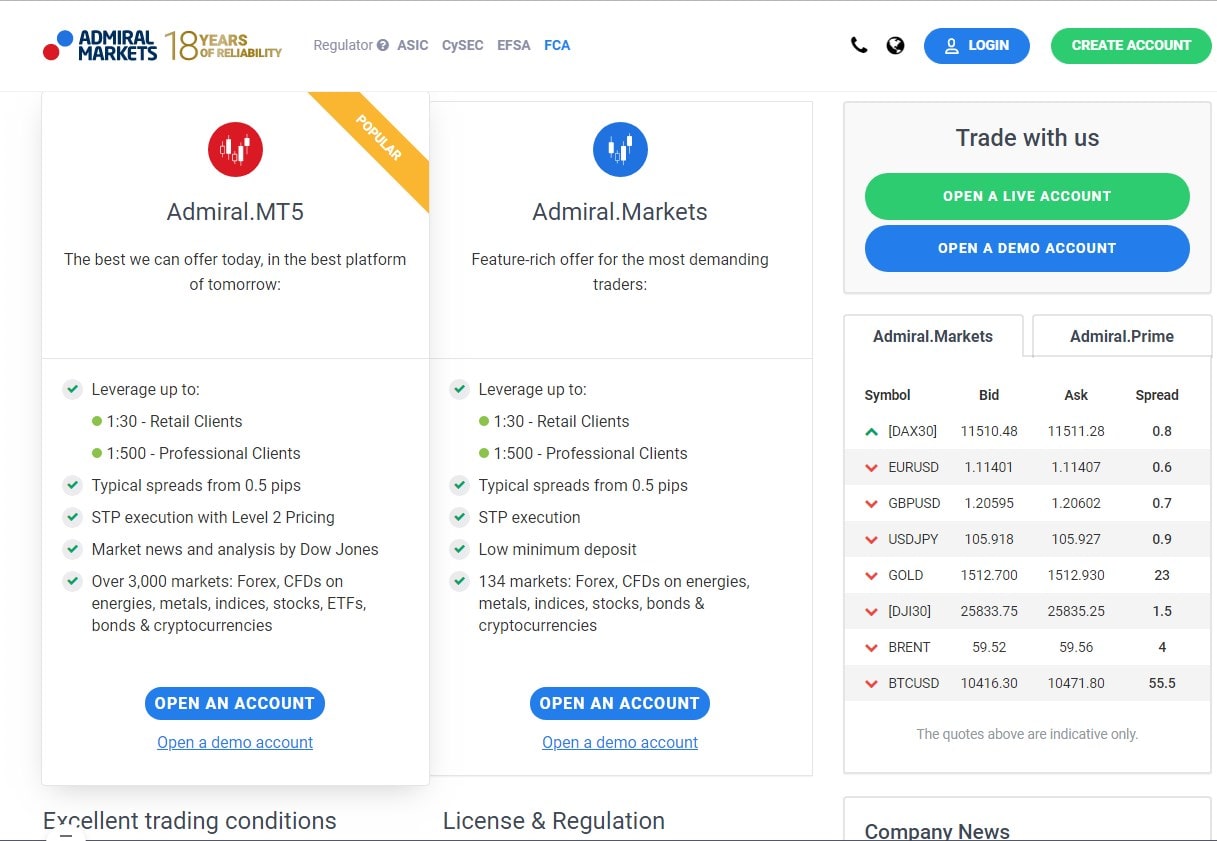This screenshot has width=1217, height=841.
Task: Select the CySEC regulator
Action: [463, 45]
